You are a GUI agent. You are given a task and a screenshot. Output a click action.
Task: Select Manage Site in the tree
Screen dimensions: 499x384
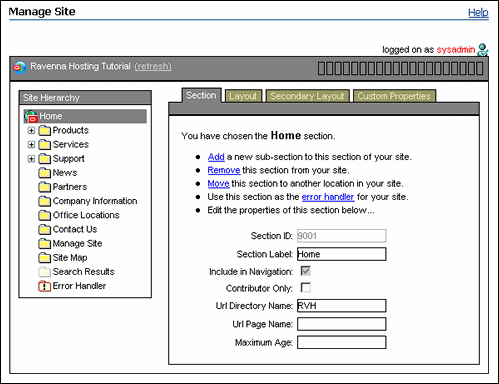pos(77,244)
